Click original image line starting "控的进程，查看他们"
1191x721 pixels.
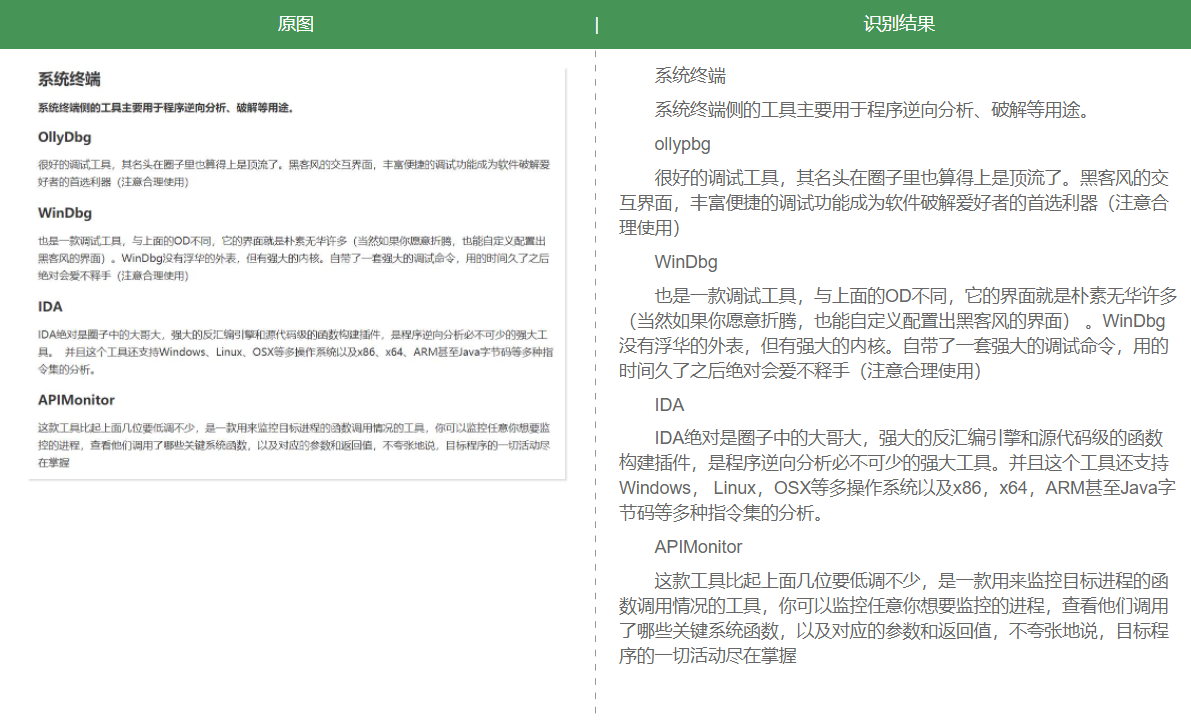[294, 445]
